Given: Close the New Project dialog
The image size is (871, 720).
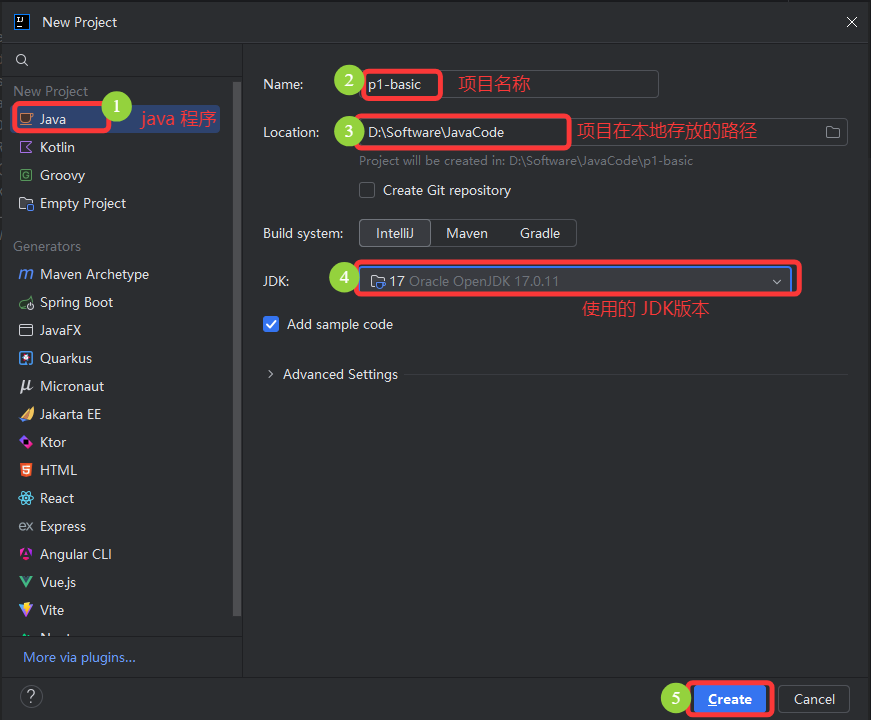Looking at the screenshot, I should click(x=852, y=22).
